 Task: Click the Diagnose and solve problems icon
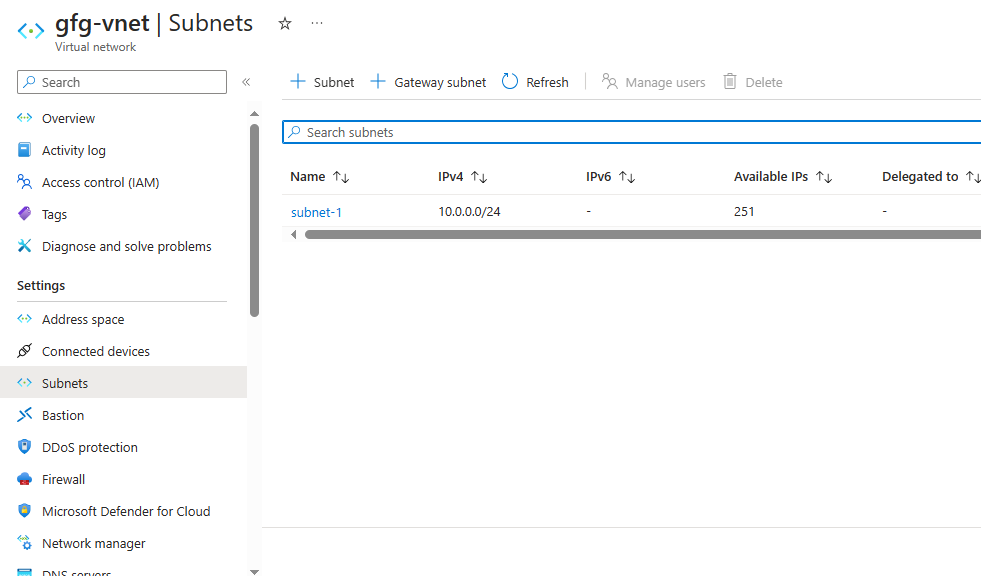pos(24,245)
